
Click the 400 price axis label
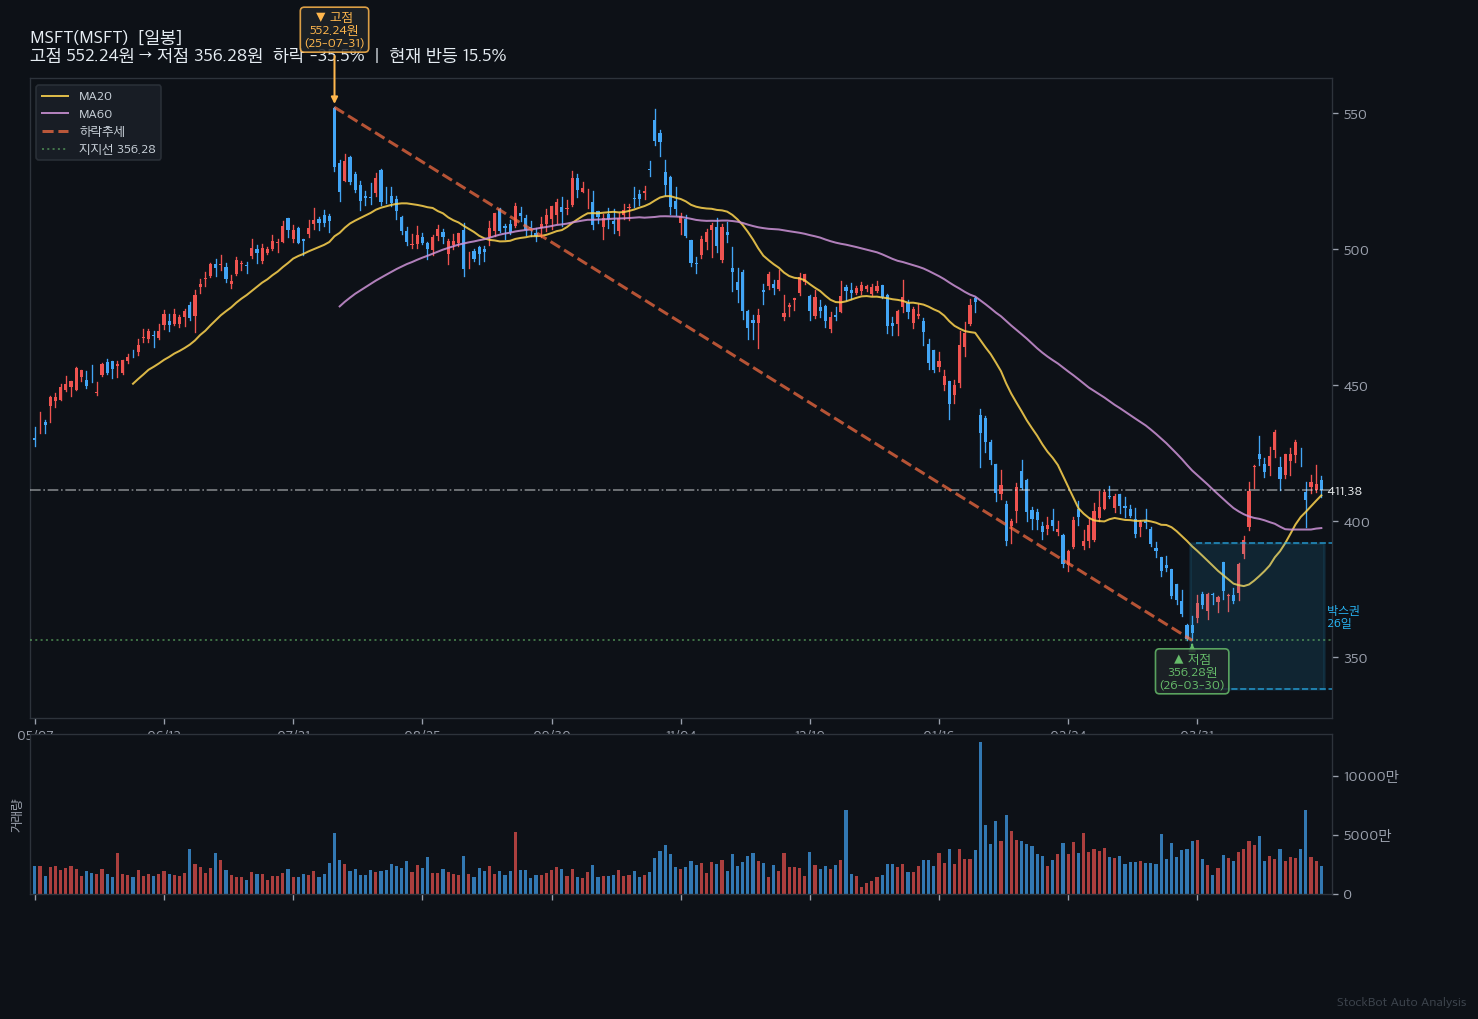pyautogui.click(x=1356, y=523)
